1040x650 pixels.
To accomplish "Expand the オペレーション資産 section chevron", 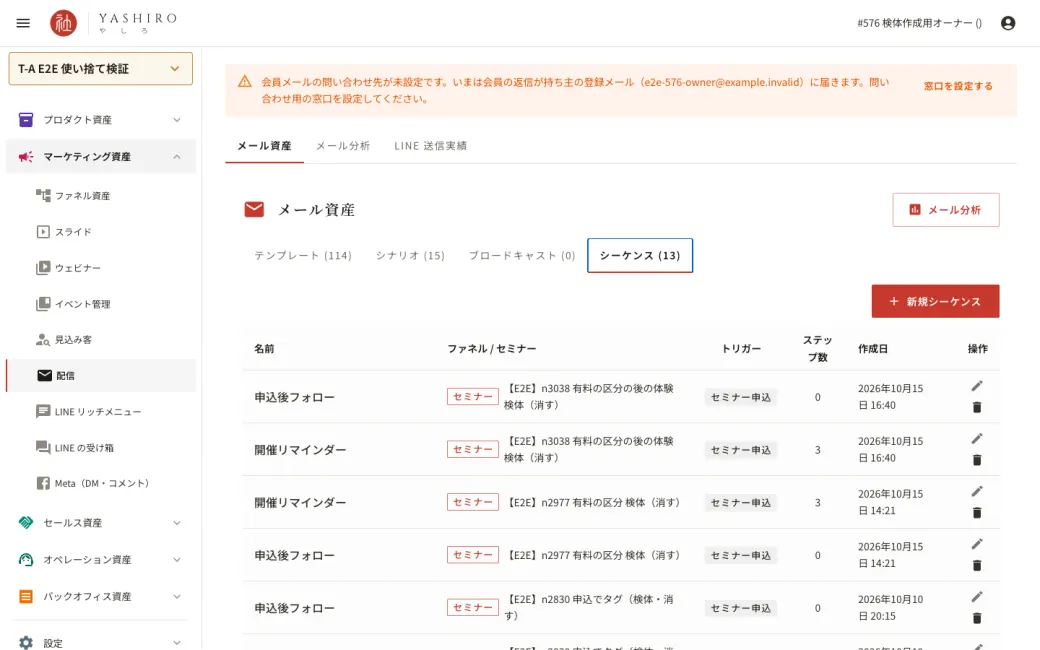I will coord(176,560).
